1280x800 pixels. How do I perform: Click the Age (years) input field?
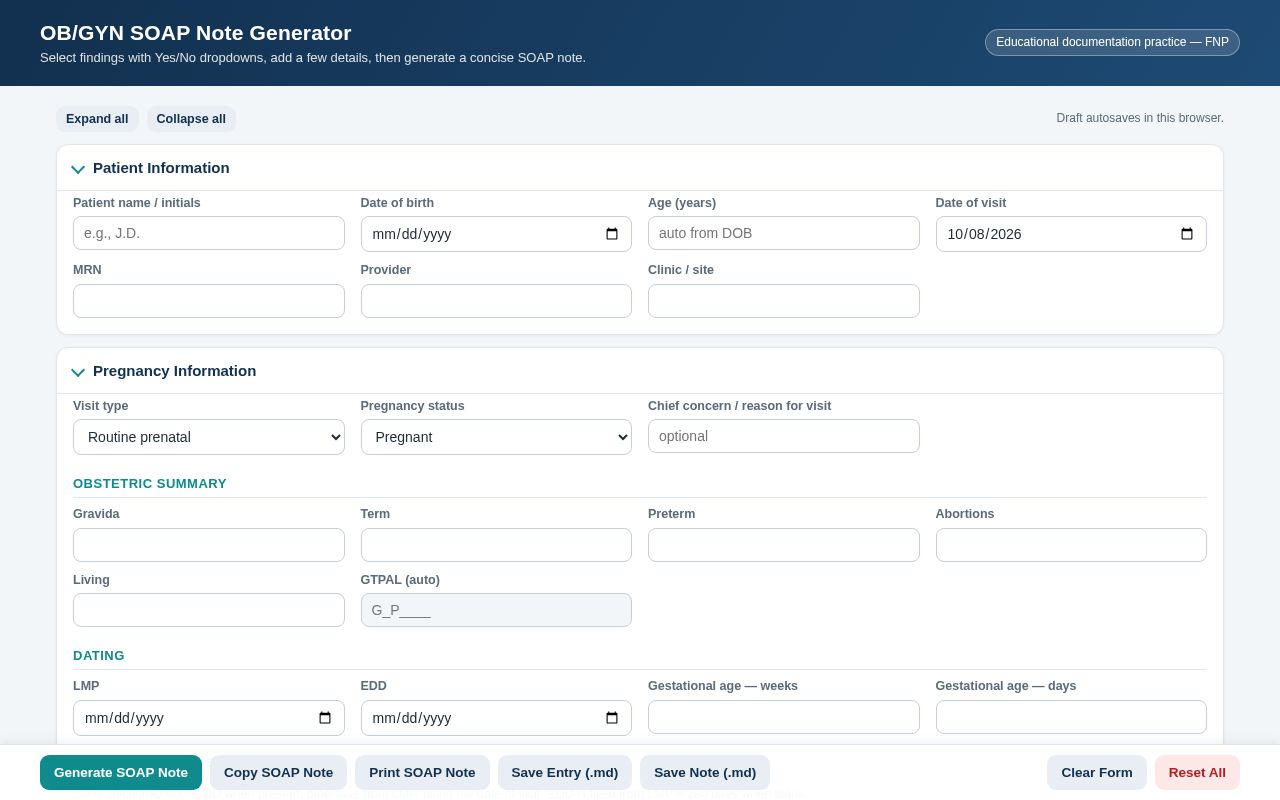point(784,233)
